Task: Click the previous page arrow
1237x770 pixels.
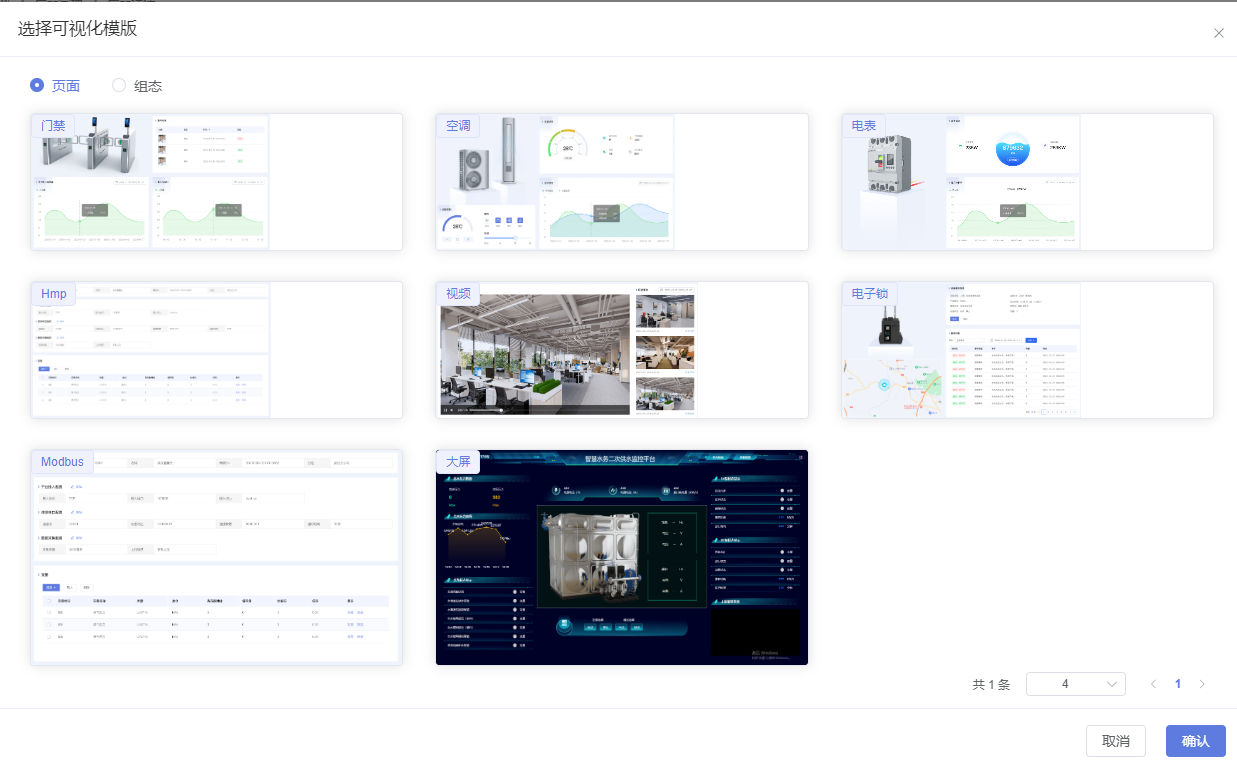Action: tap(1153, 684)
